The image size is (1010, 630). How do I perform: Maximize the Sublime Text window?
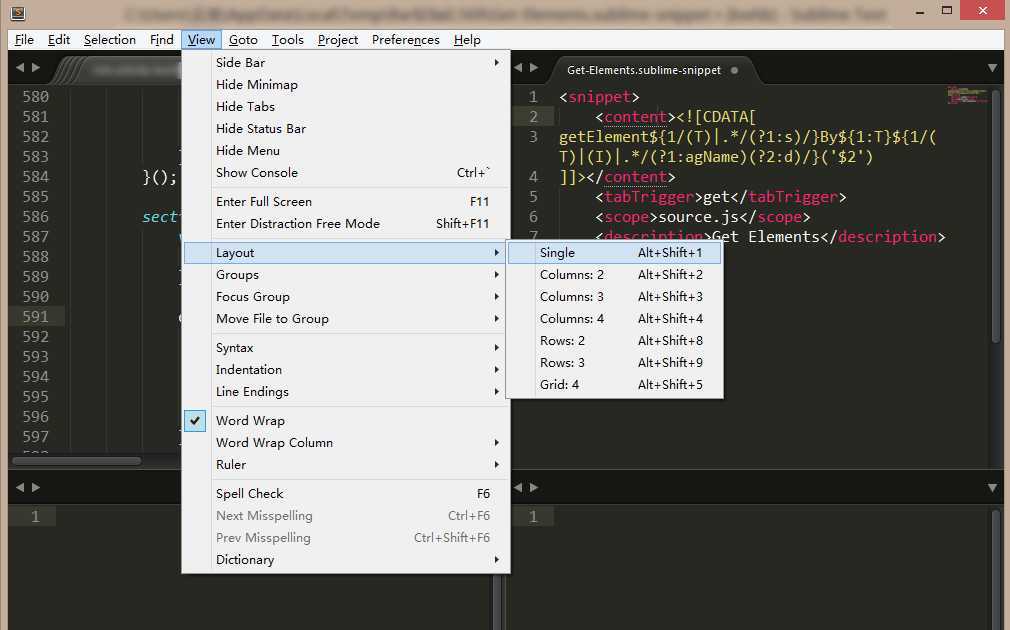[x=946, y=10]
